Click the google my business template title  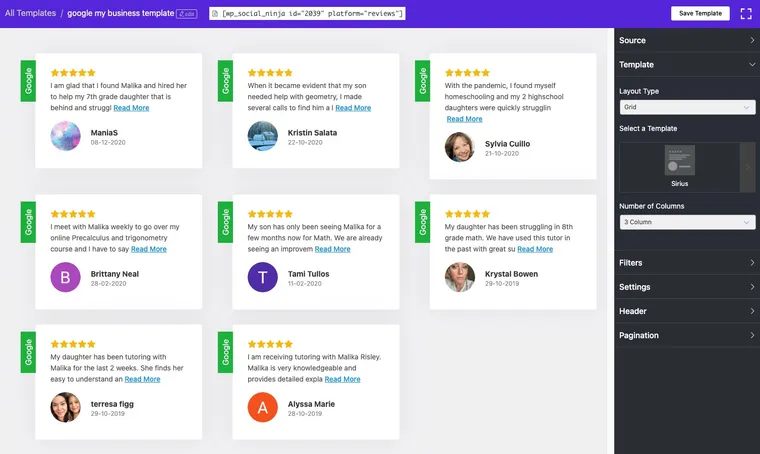click(x=121, y=13)
